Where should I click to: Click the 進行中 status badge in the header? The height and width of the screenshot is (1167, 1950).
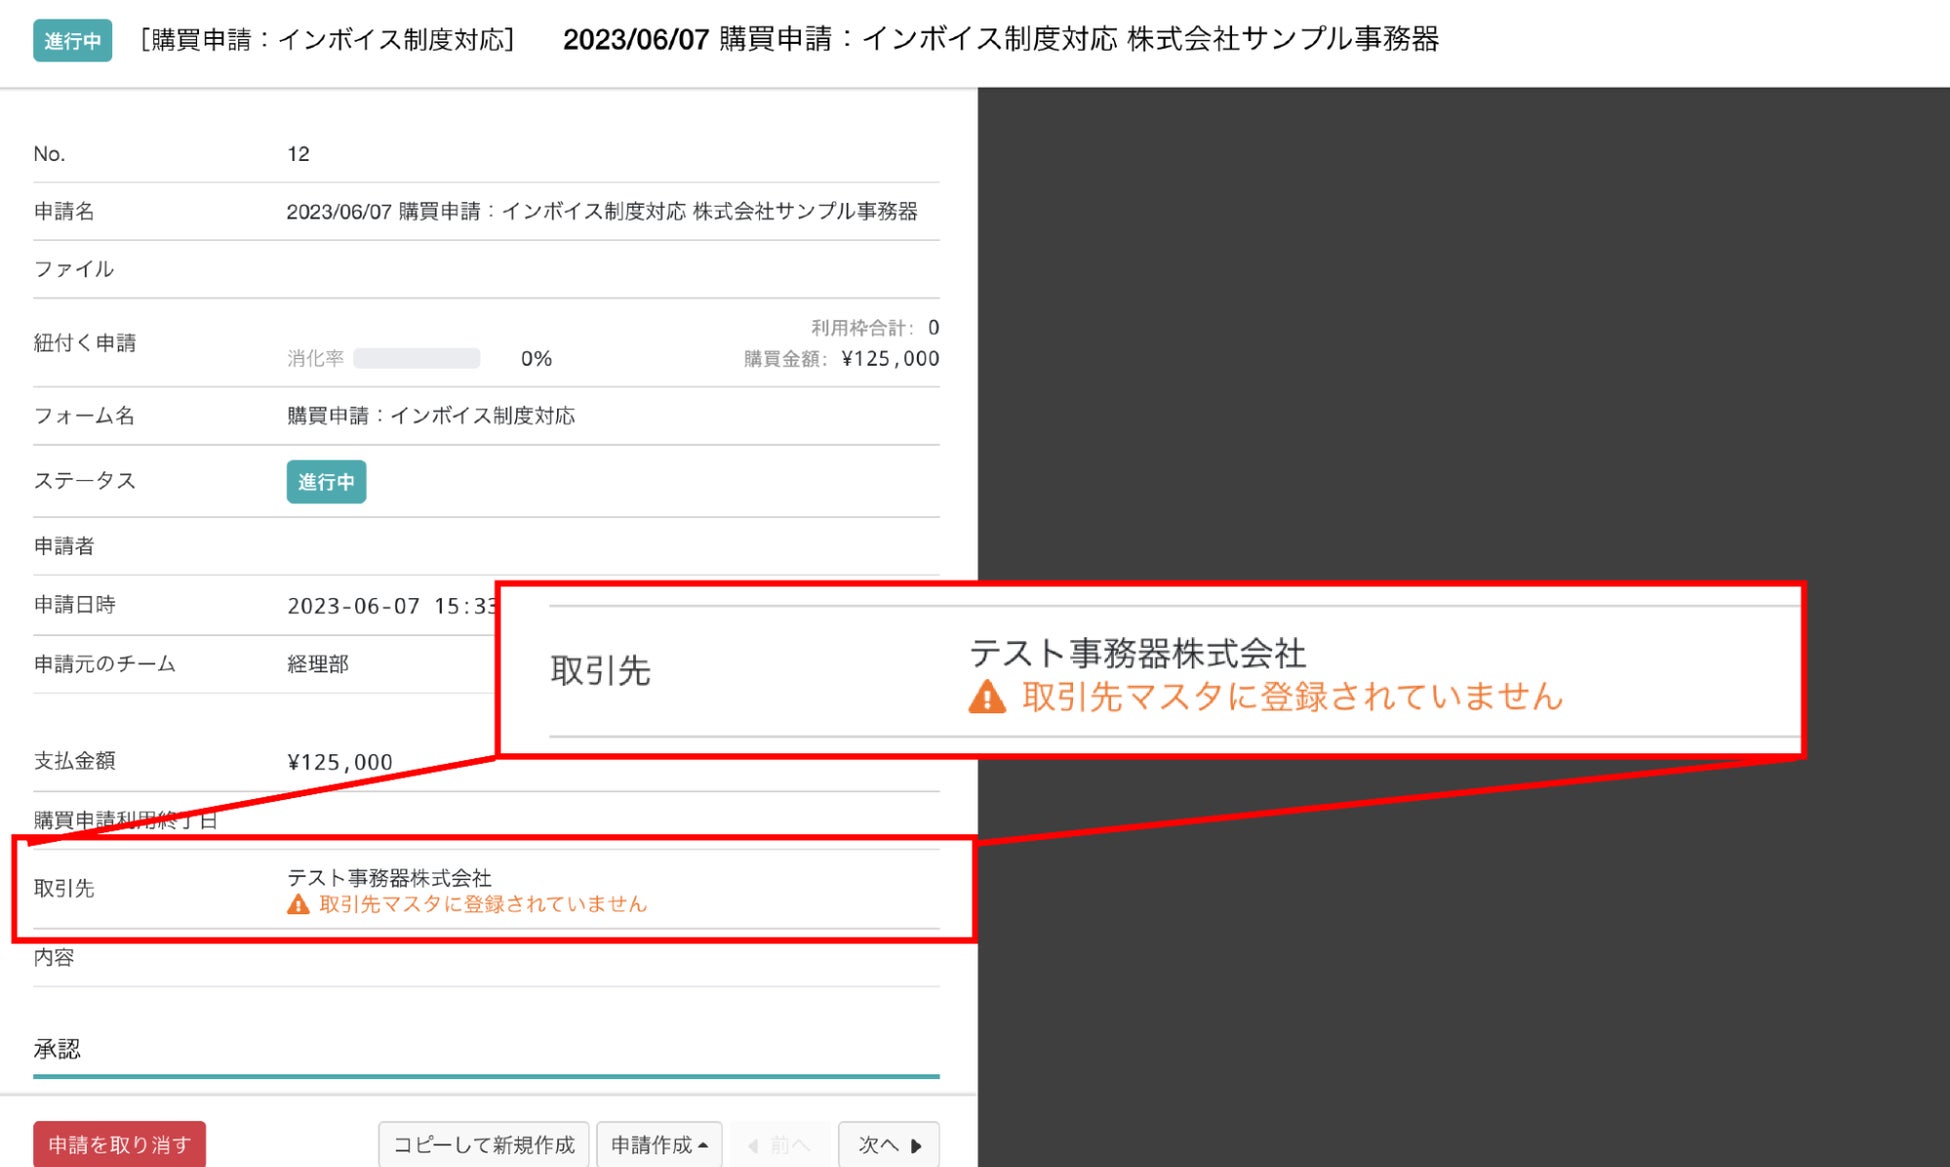(x=72, y=41)
